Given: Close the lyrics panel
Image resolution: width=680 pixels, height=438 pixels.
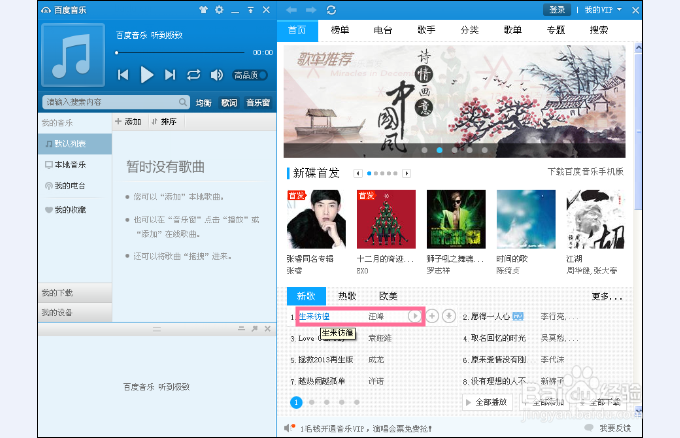Looking at the screenshot, I should coord(268,329).
